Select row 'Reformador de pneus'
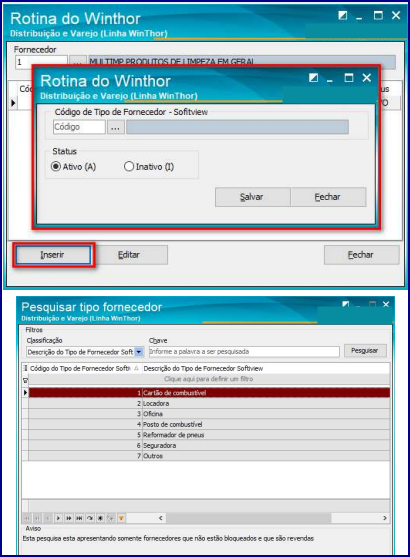 (209, 435)
